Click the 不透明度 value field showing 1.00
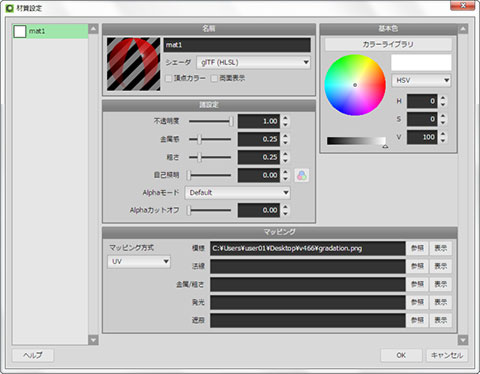The width and height of the screenshot is (480, 374). [x=259, y=121]
